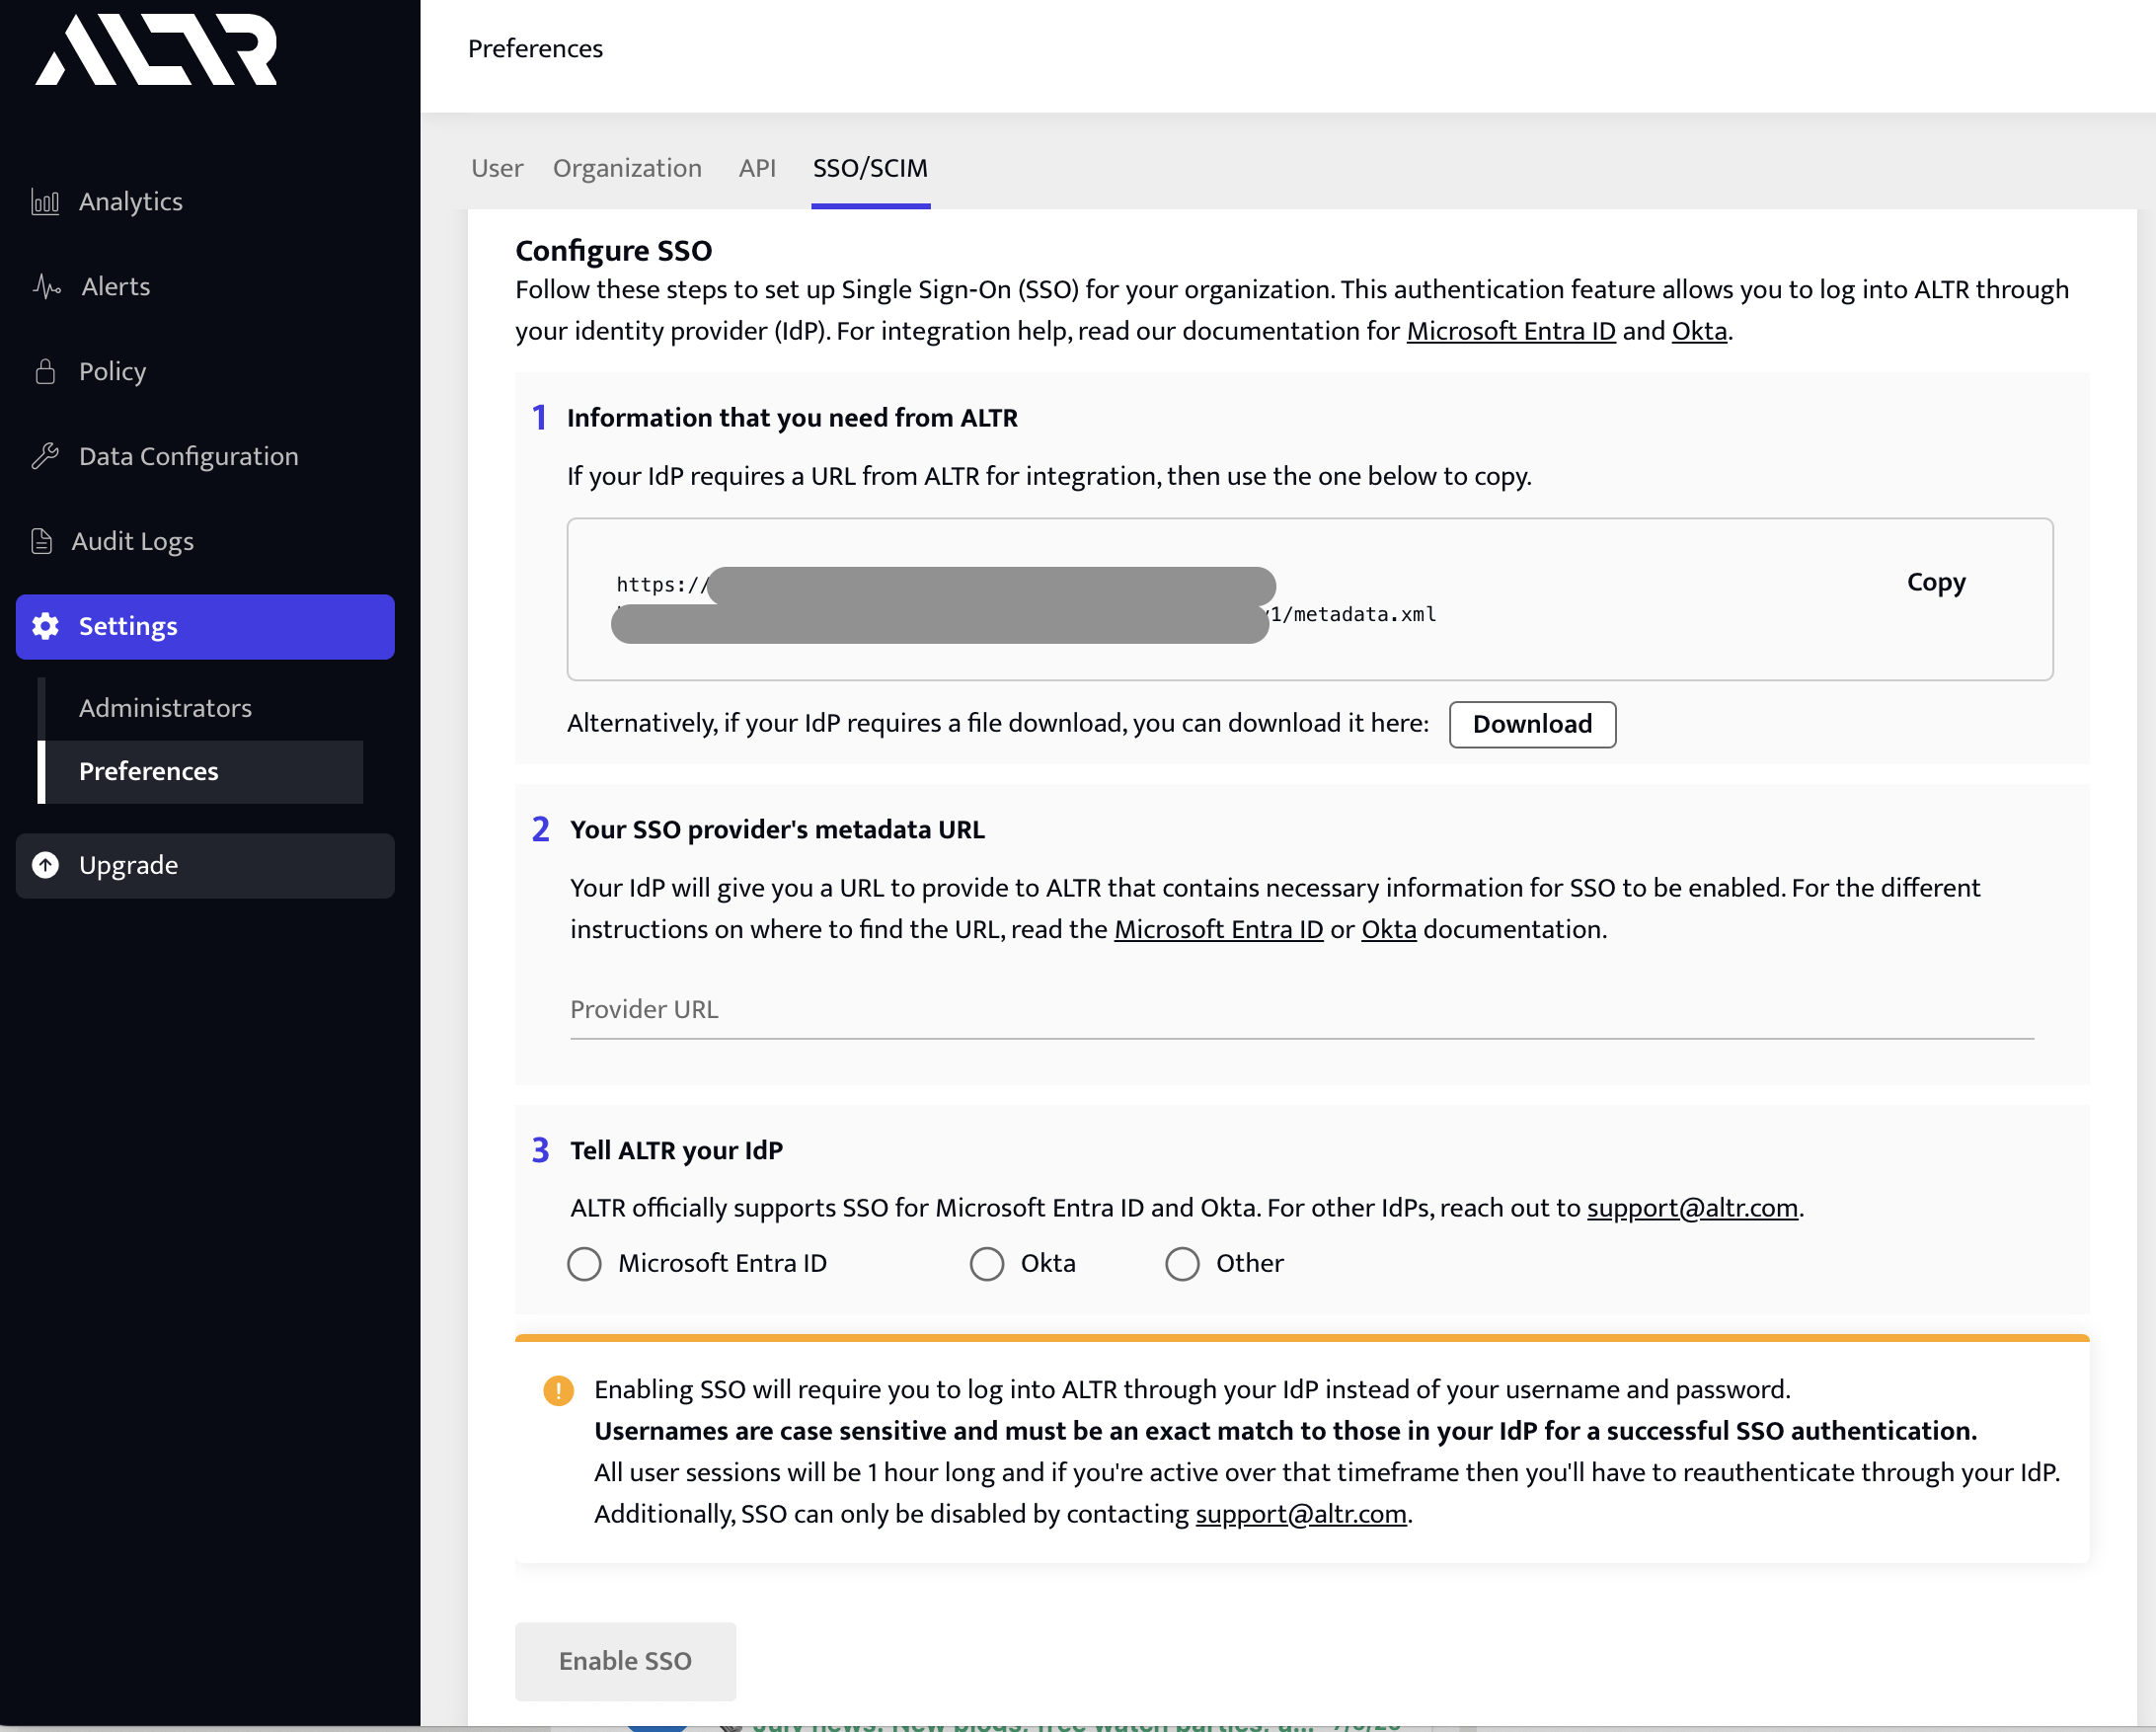Viewport: 2156px width, 1732px height.
Task: Open Alerts in sidebar
Action: tap(116, 287)
